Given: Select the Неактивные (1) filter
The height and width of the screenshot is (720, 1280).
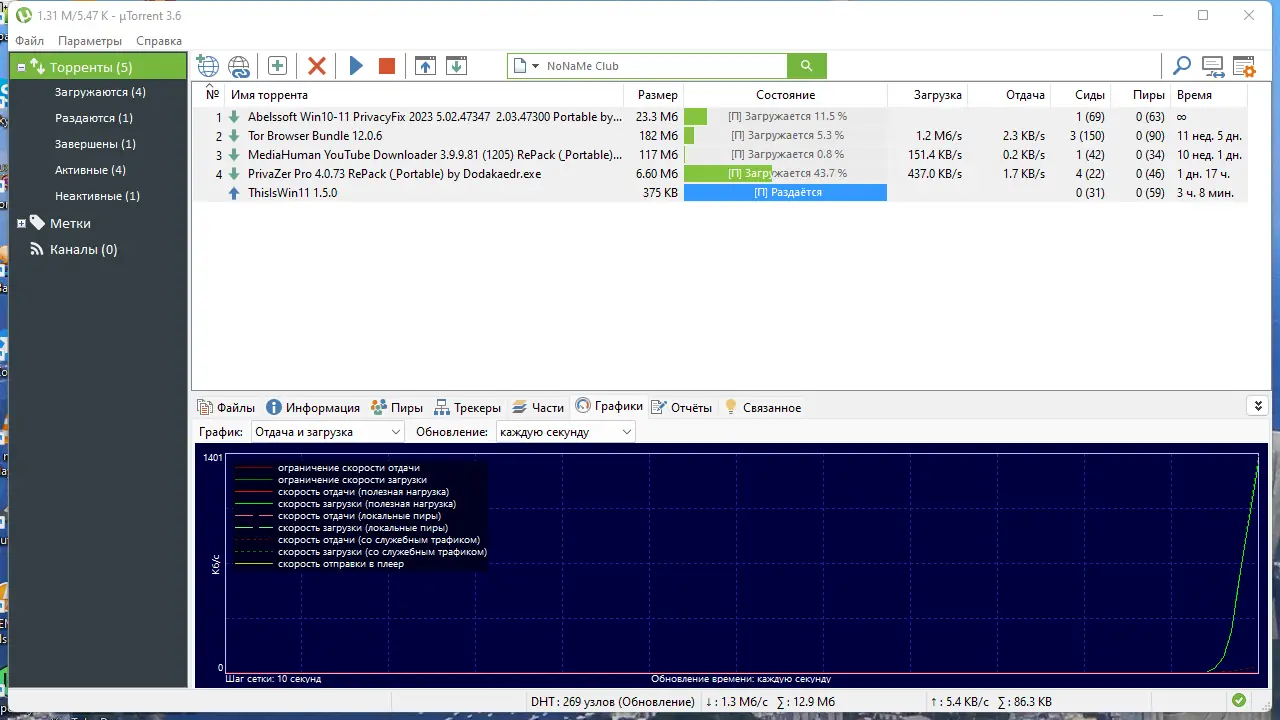Looking at the screenshot, I should click(97, 196).
